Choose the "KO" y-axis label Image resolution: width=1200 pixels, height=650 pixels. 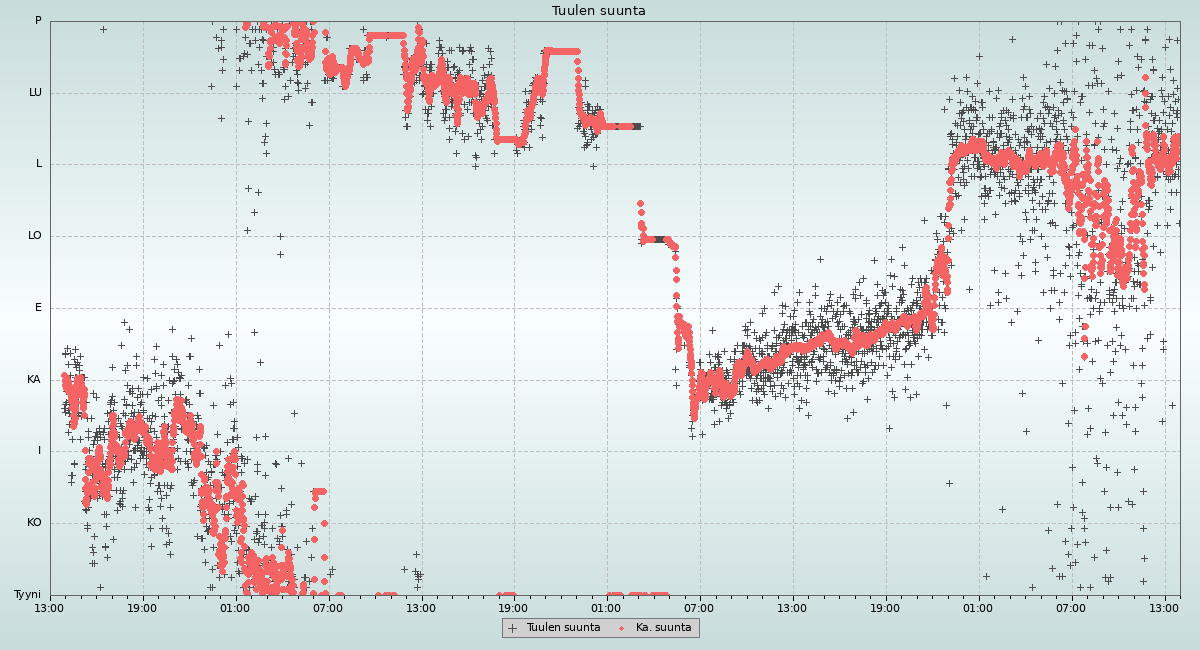(x=34, y=523)
